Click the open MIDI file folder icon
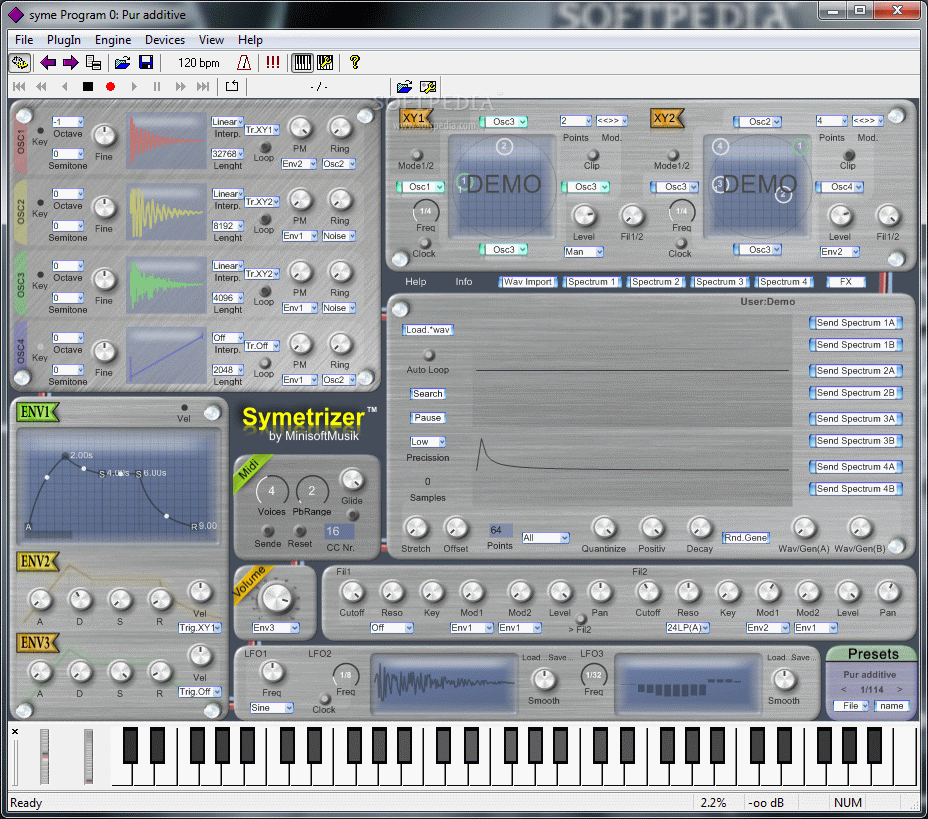 click(x=405, y=87)
